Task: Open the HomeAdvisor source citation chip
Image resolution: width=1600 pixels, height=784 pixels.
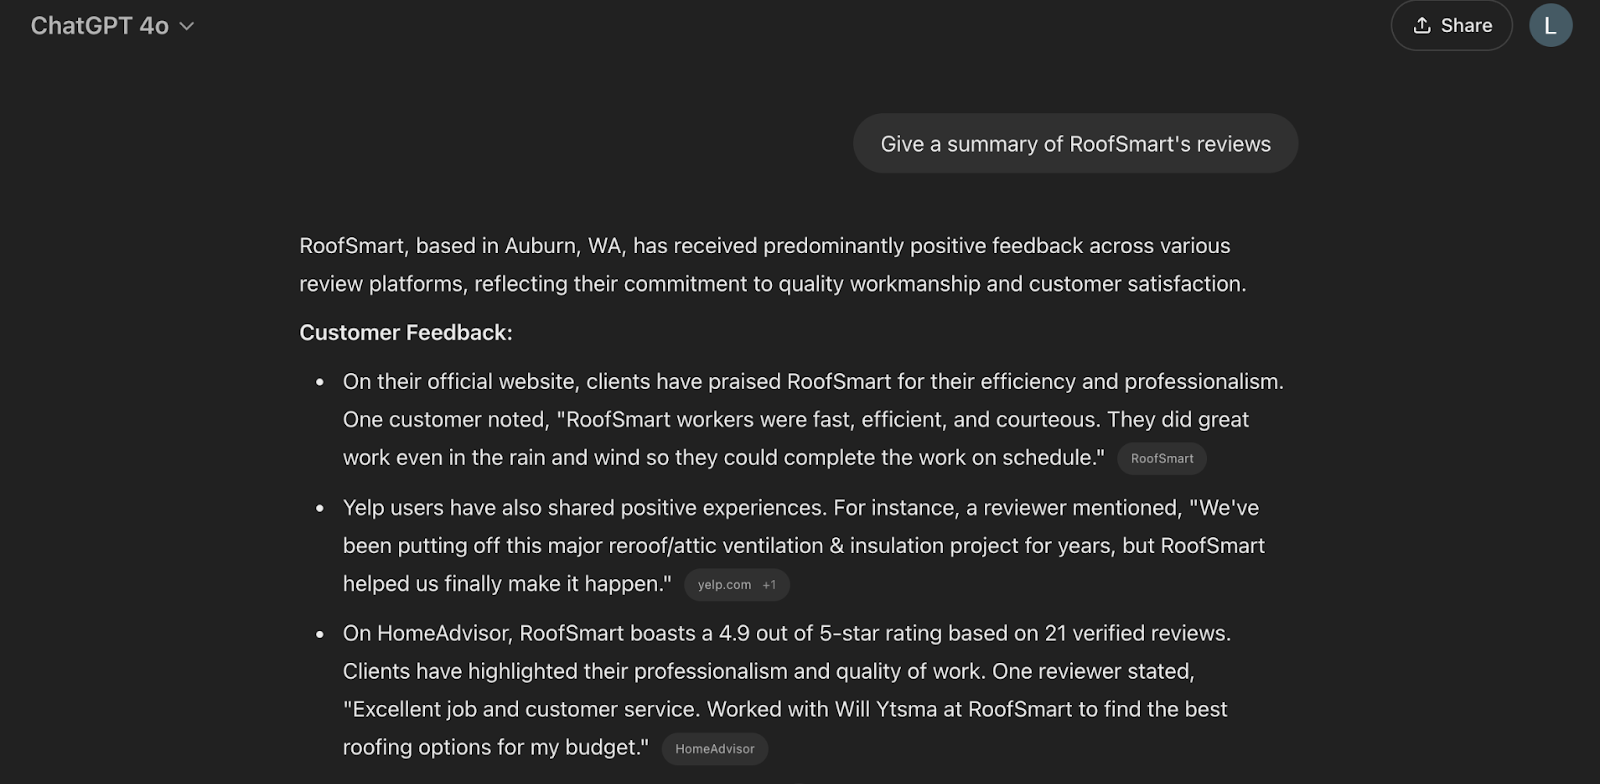Action: (715, 749)
